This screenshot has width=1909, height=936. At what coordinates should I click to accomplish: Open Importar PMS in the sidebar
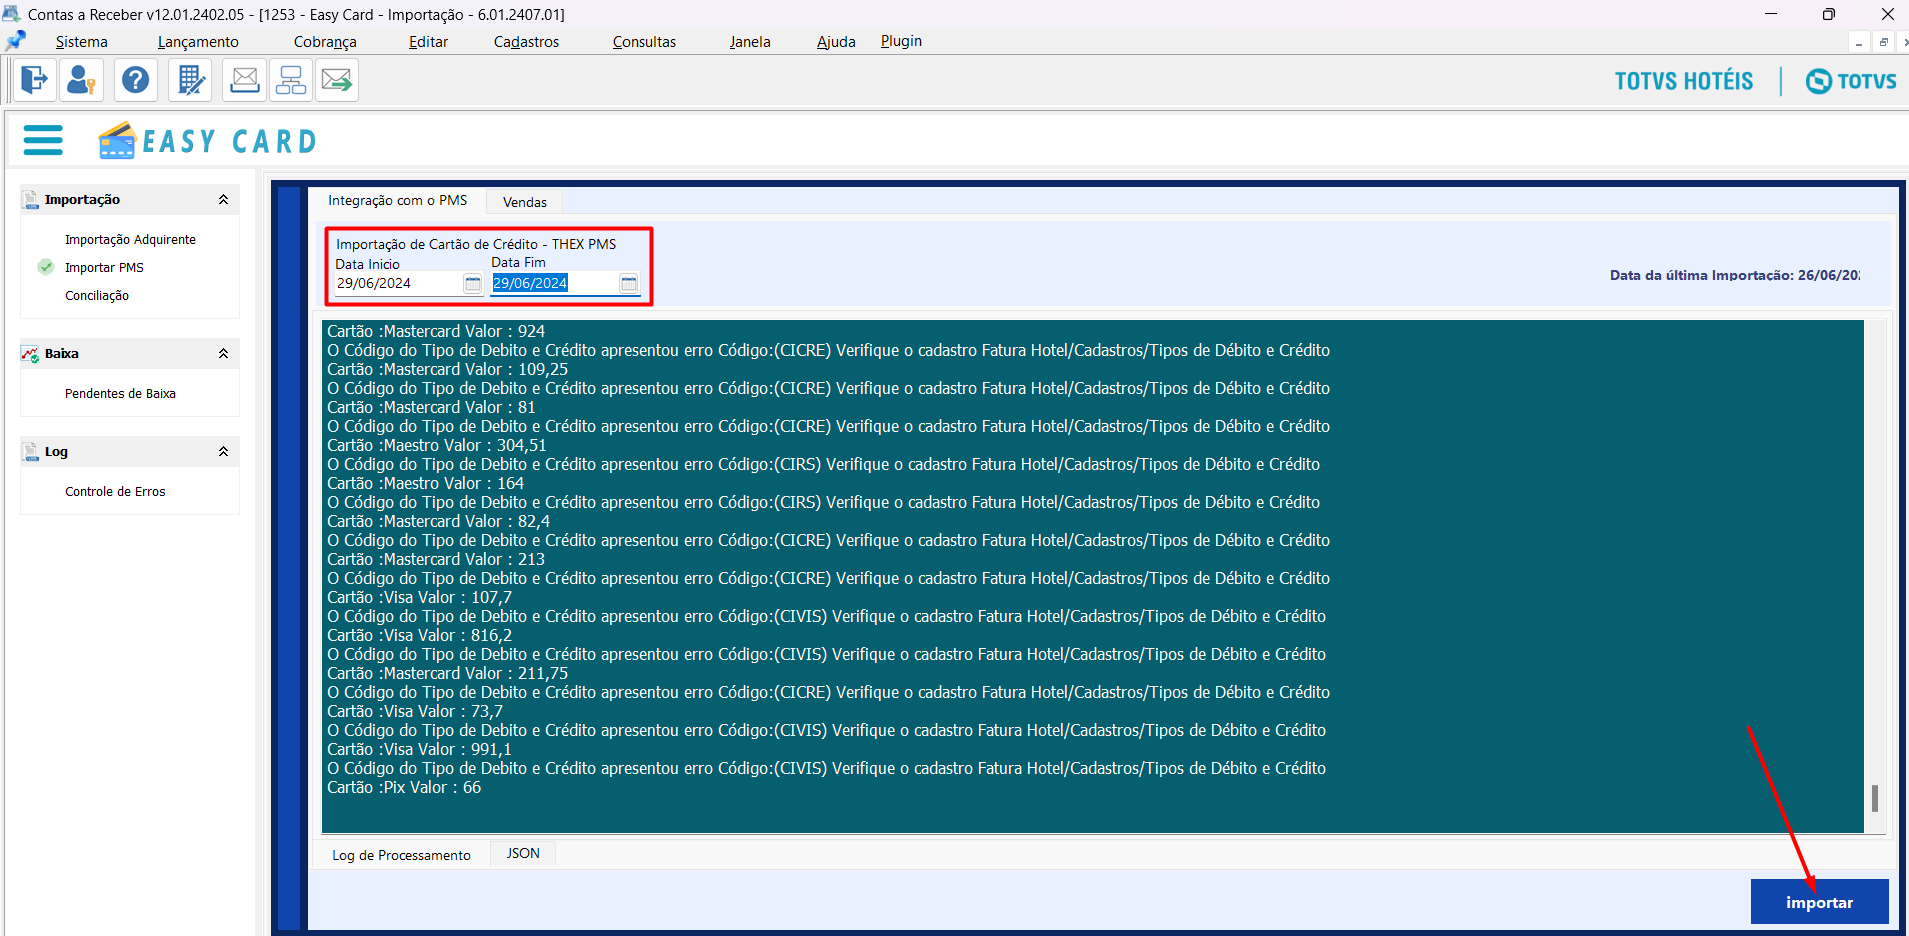(104, 268)
